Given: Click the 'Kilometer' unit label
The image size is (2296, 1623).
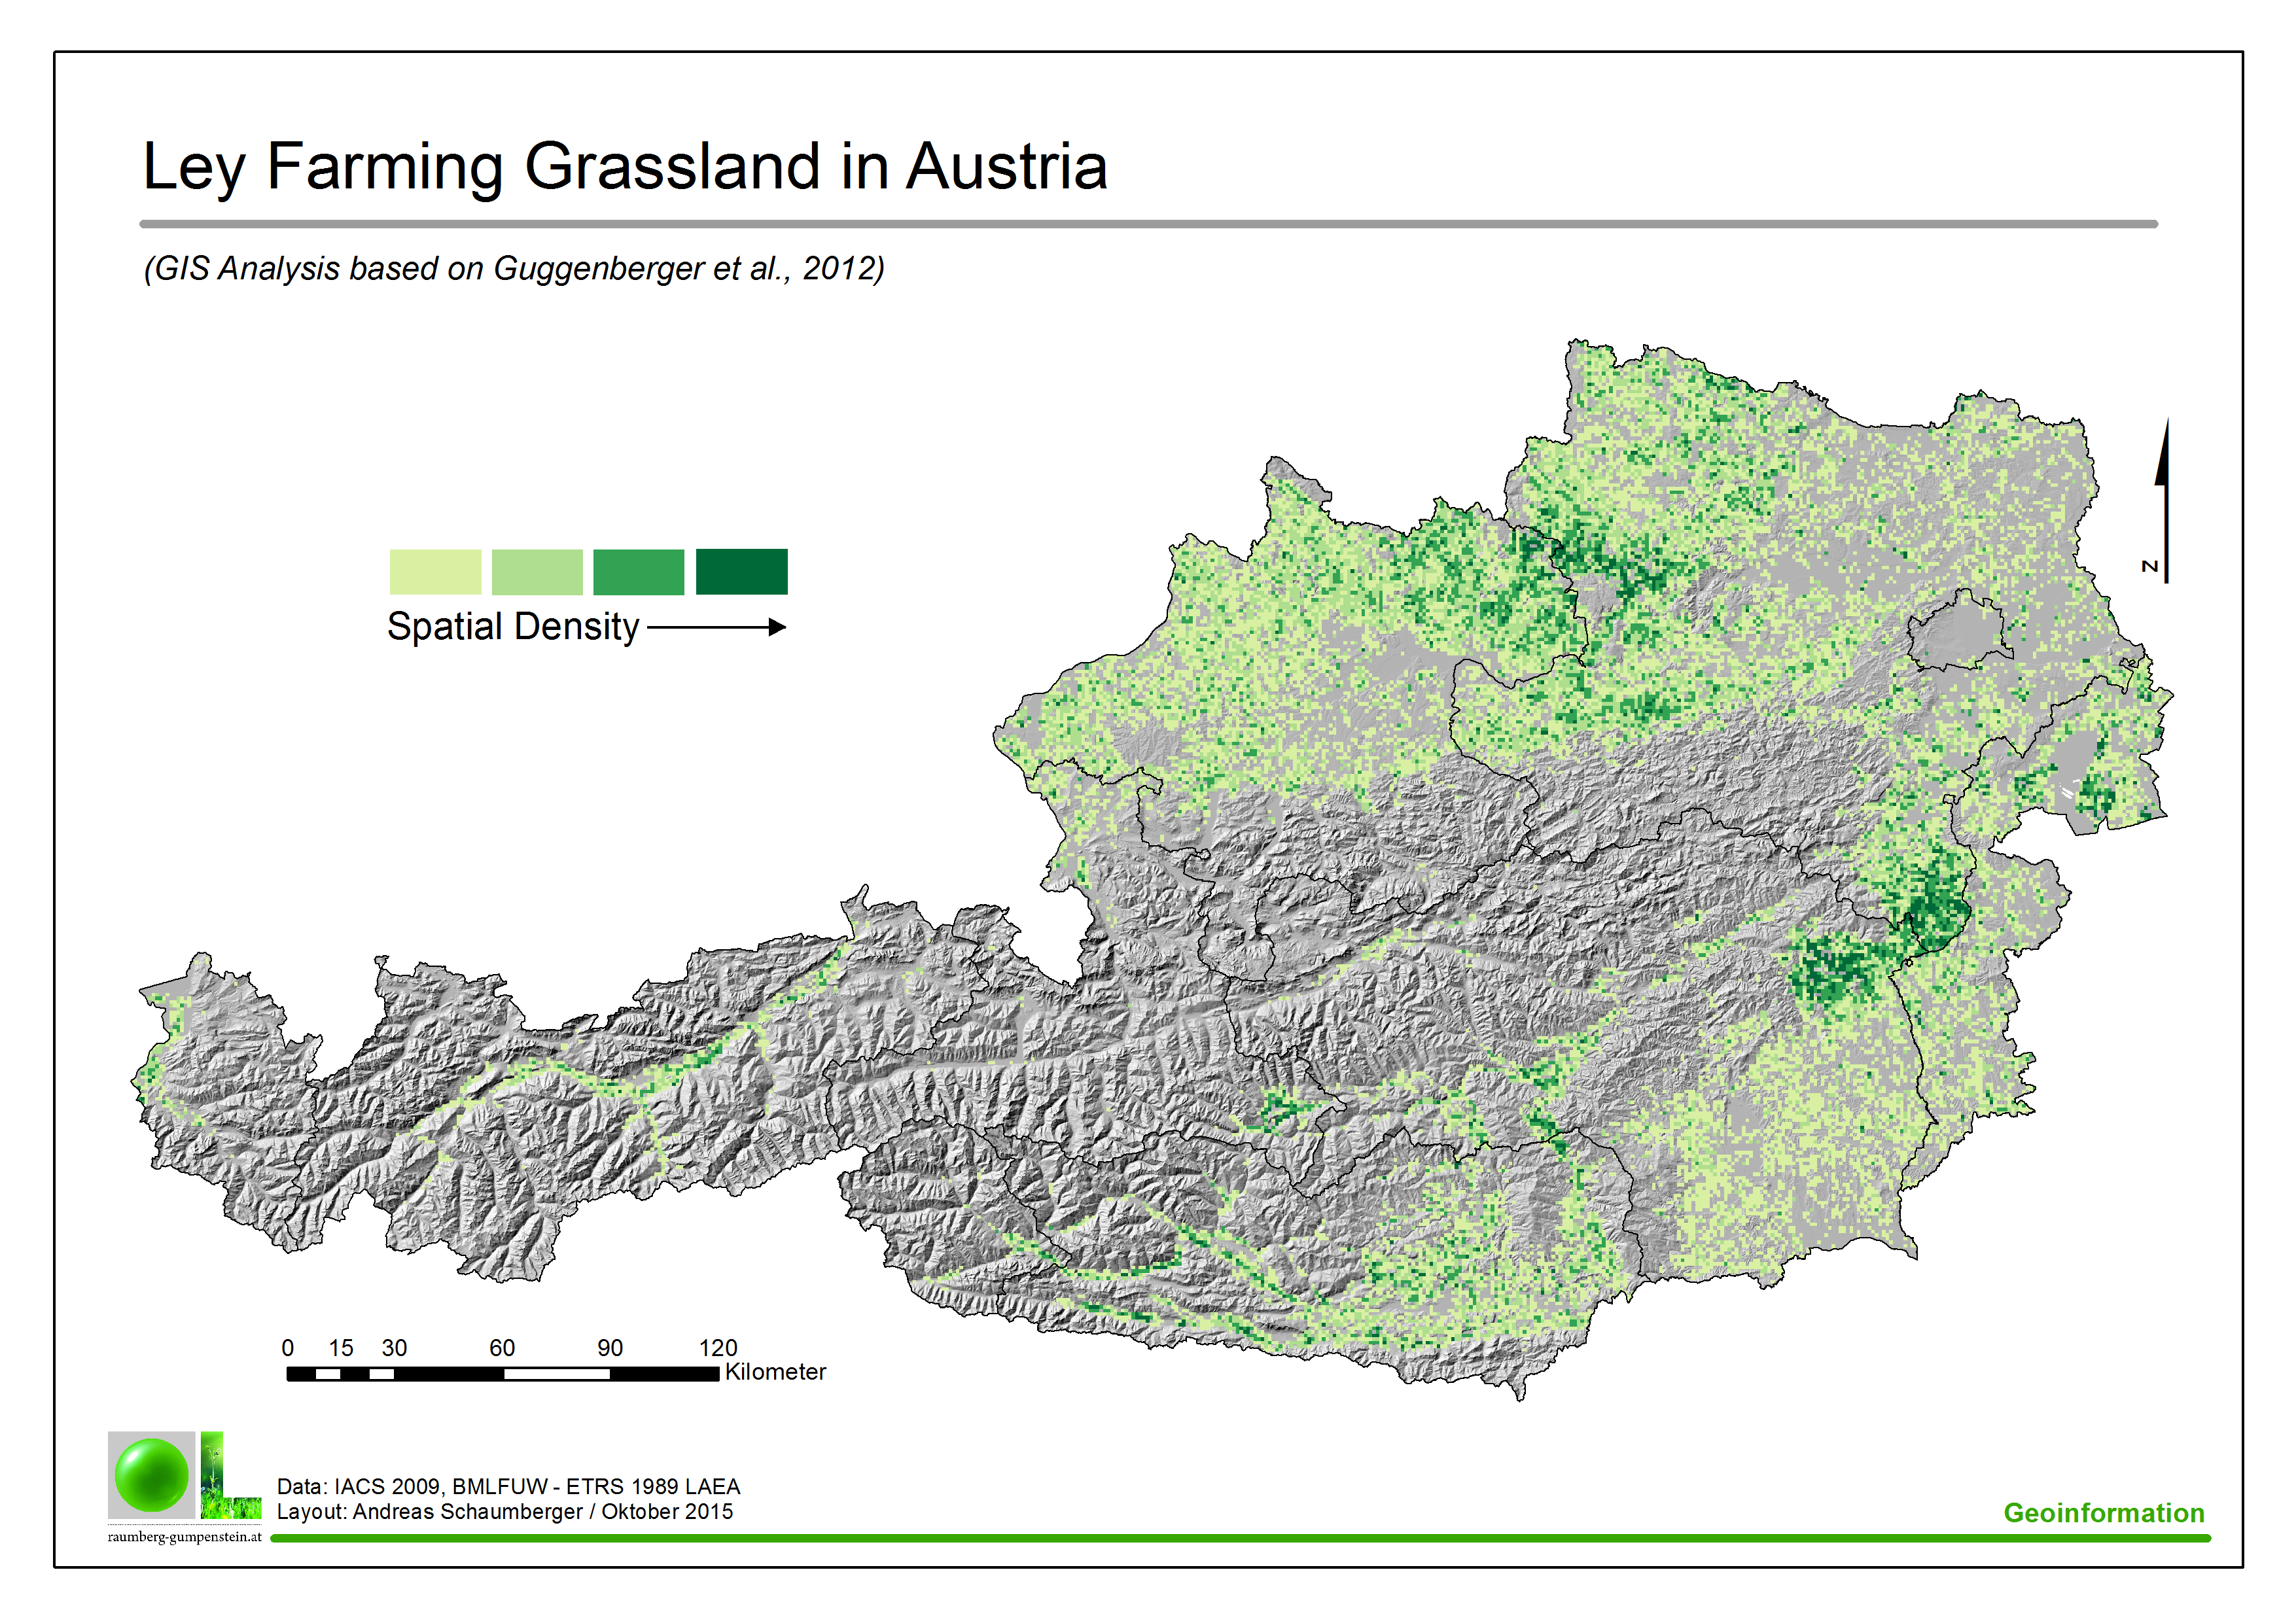Looking at the screenshot, I should [x=776, y=1372].
